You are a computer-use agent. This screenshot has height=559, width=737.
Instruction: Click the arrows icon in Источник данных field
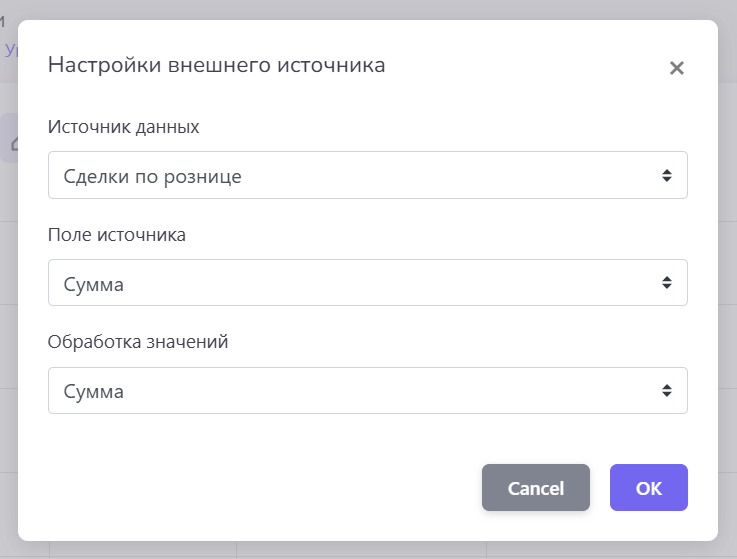point(667,176)
